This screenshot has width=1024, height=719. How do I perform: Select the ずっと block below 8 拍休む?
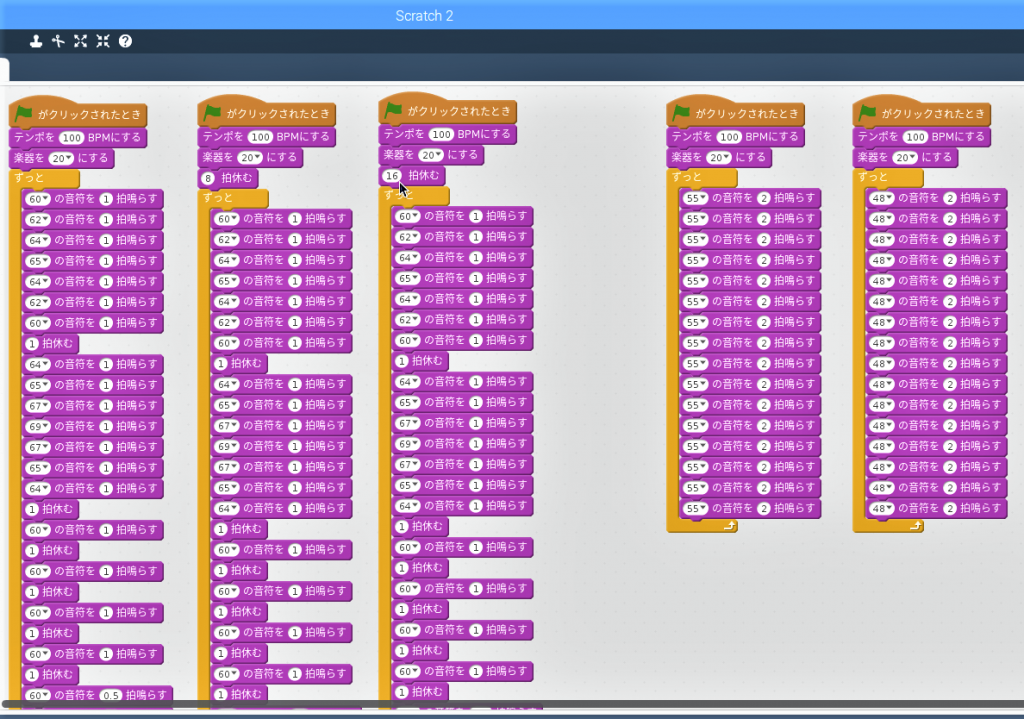click(x=233, y=198)
